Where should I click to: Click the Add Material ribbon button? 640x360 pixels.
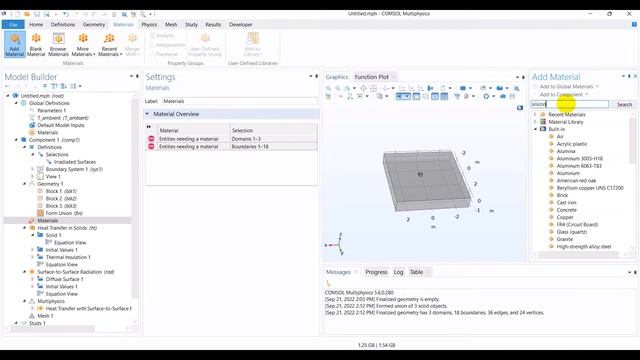tap(15, 44)
